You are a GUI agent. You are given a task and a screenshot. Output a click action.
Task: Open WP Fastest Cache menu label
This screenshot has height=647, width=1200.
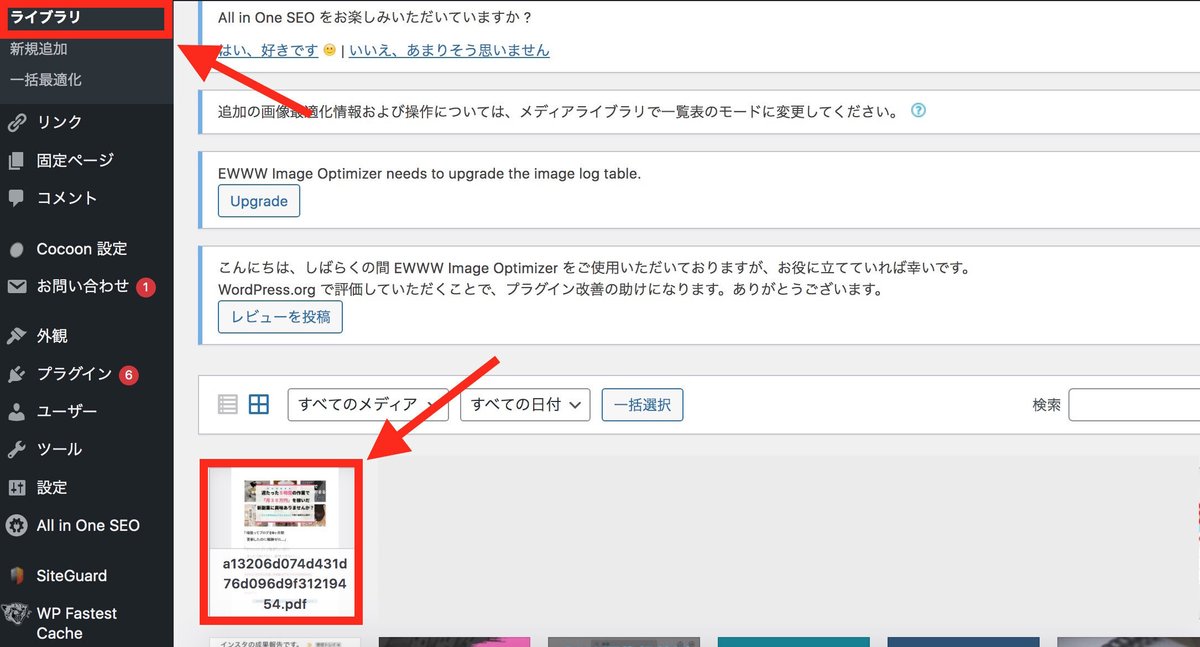[x=77, y=623]
